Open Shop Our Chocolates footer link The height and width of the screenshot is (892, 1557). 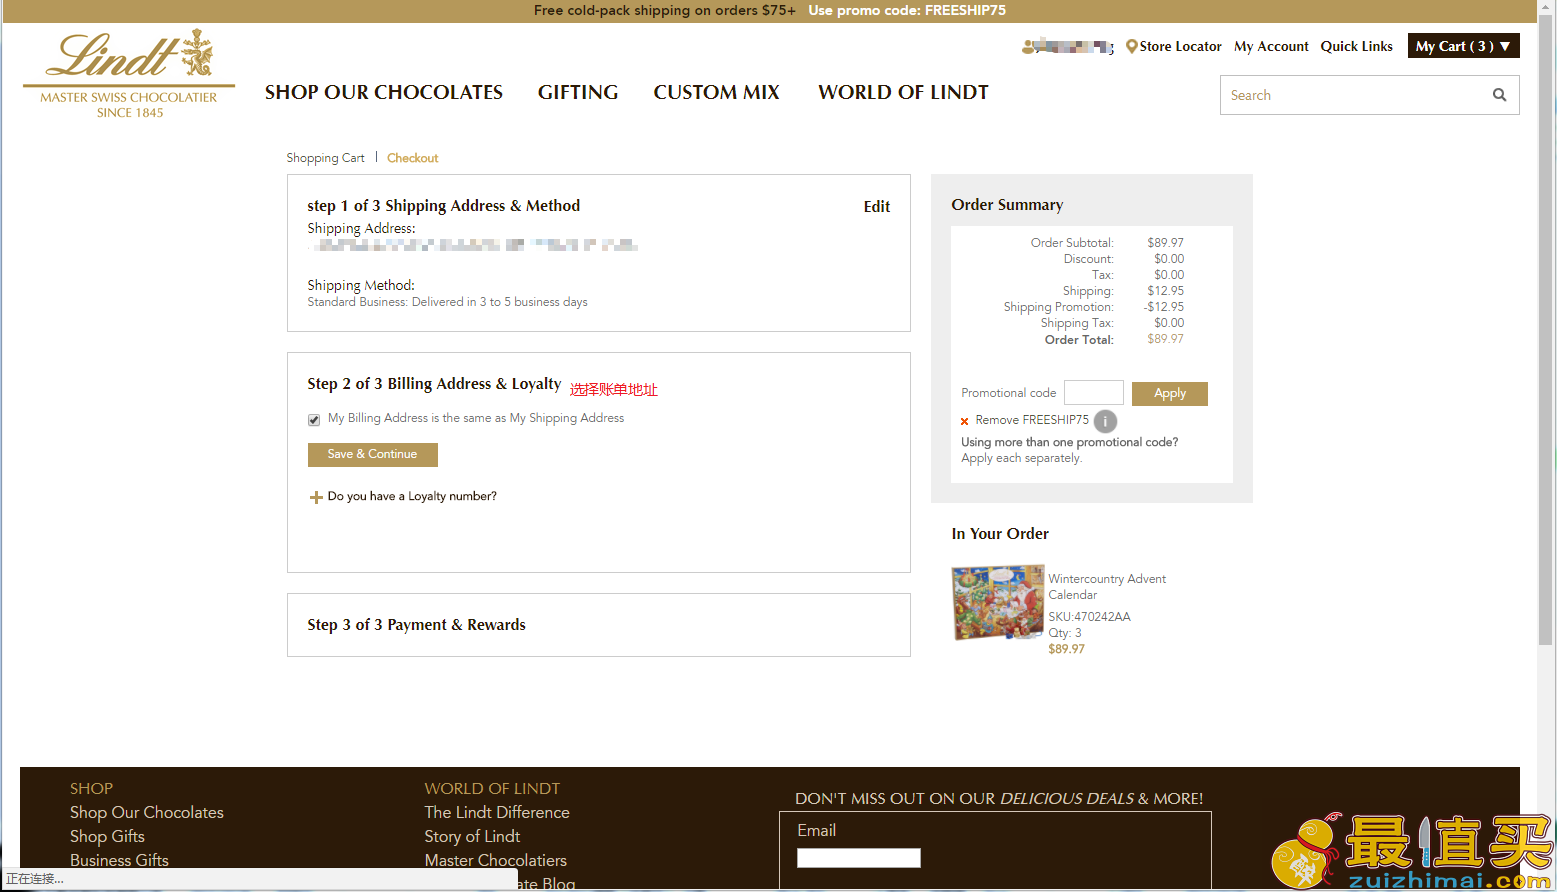[147, 812]
